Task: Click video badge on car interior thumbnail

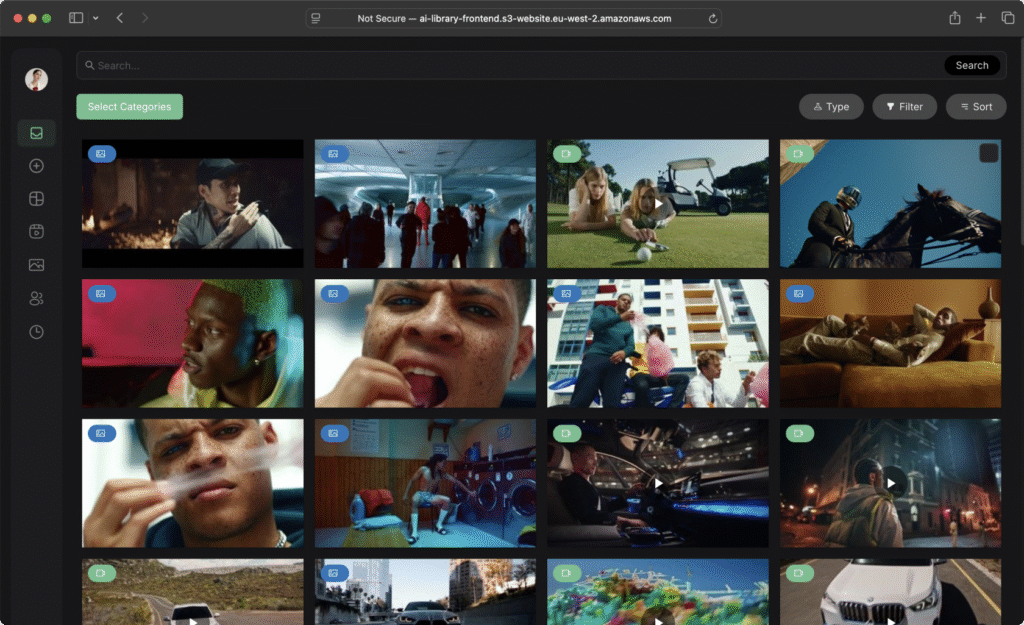Action: [x=566, y=433]
